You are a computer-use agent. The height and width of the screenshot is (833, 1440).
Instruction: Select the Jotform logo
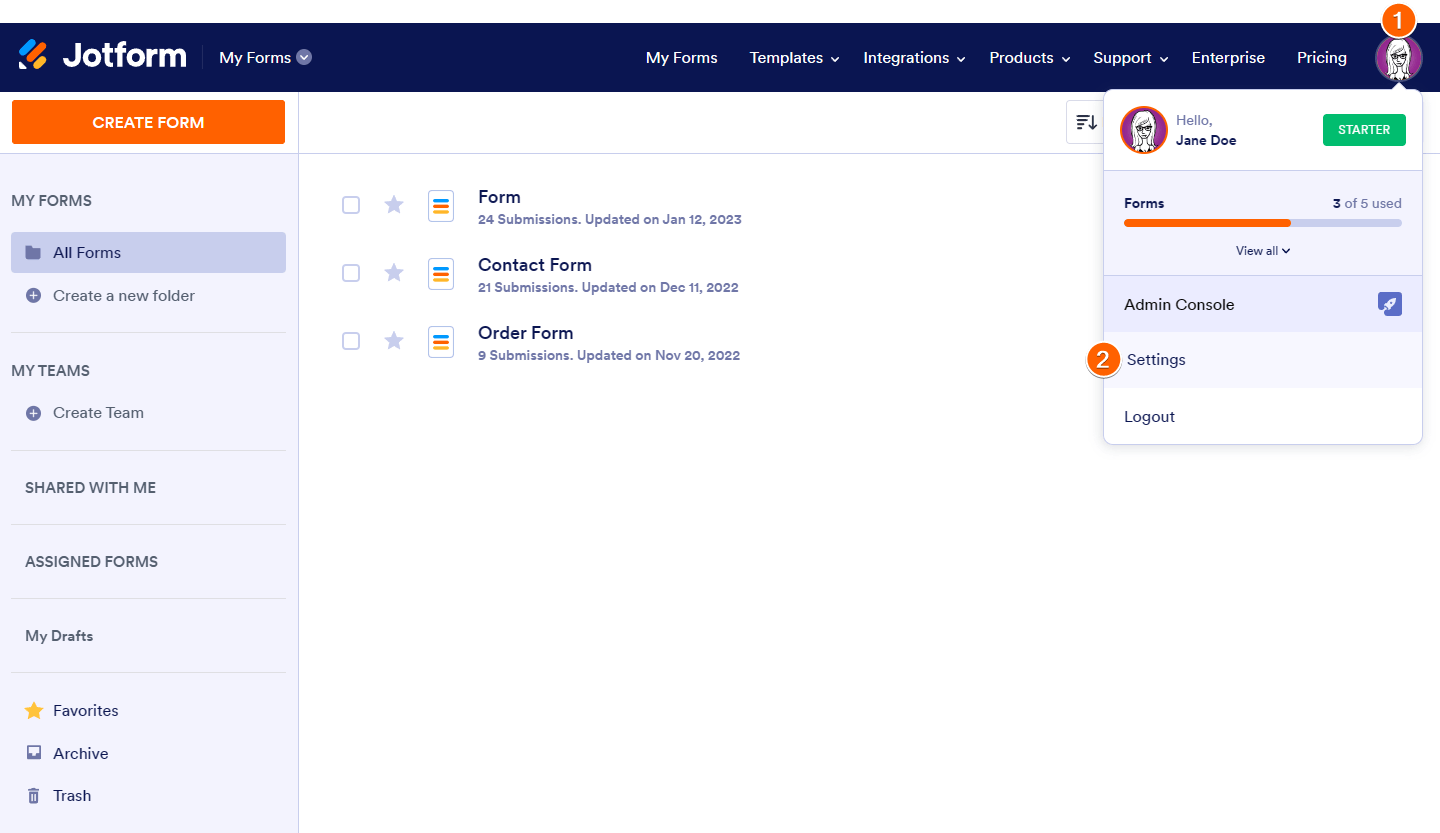click(100, 56)
